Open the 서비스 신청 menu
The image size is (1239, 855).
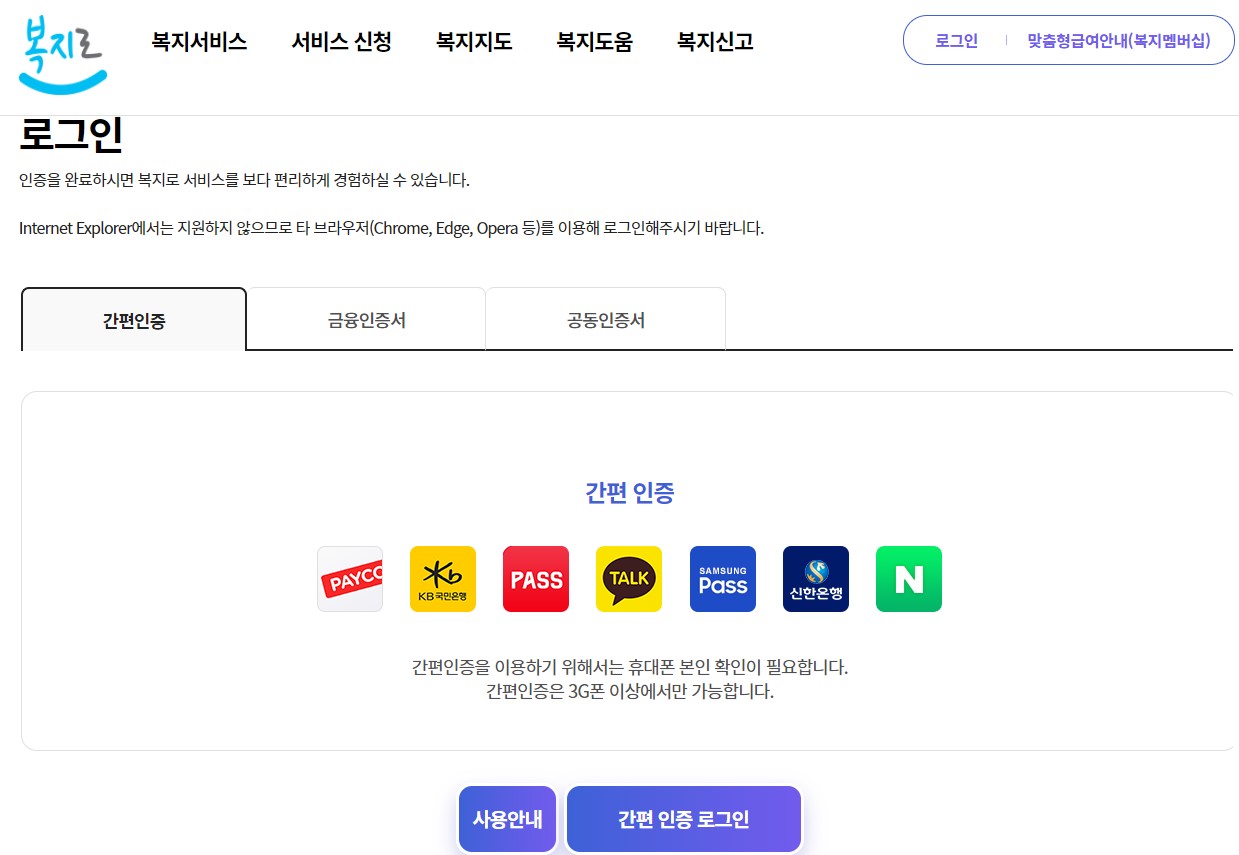341,41
